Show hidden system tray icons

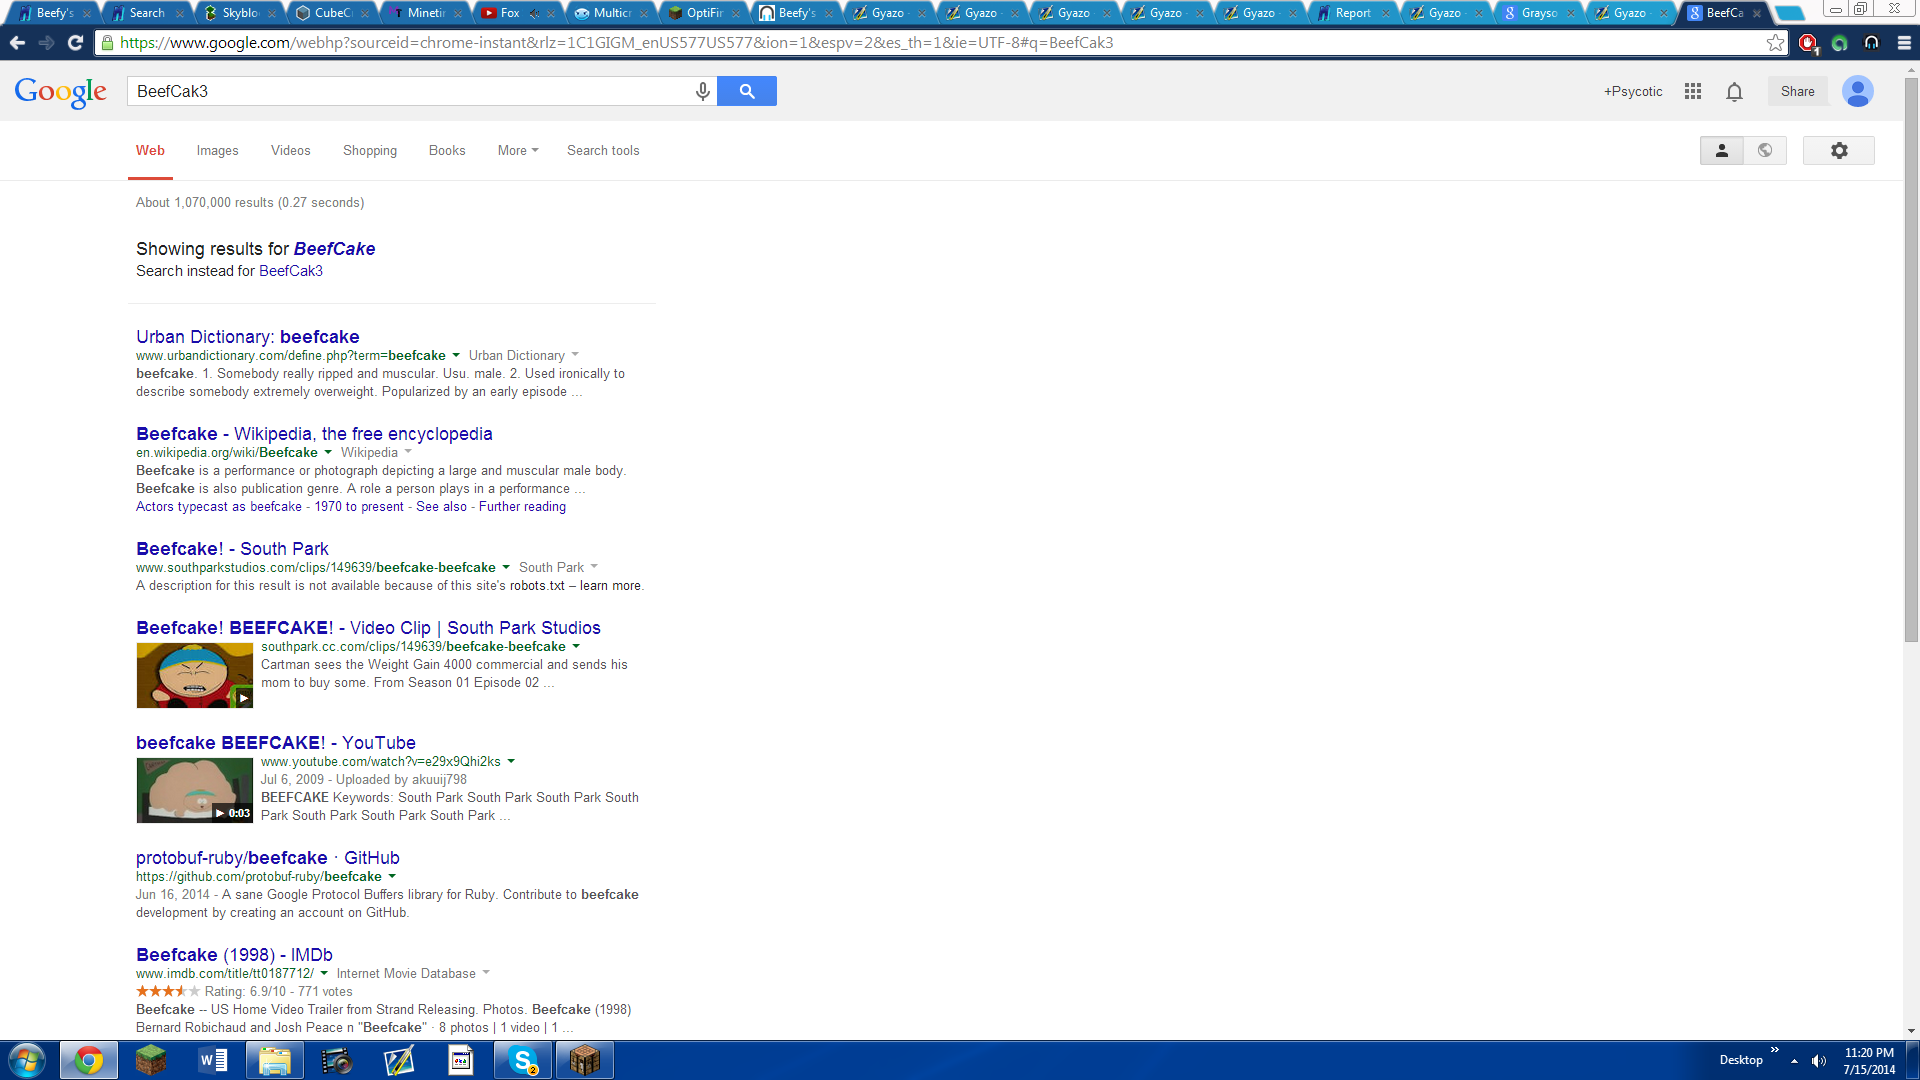tap(1794, 1061)
